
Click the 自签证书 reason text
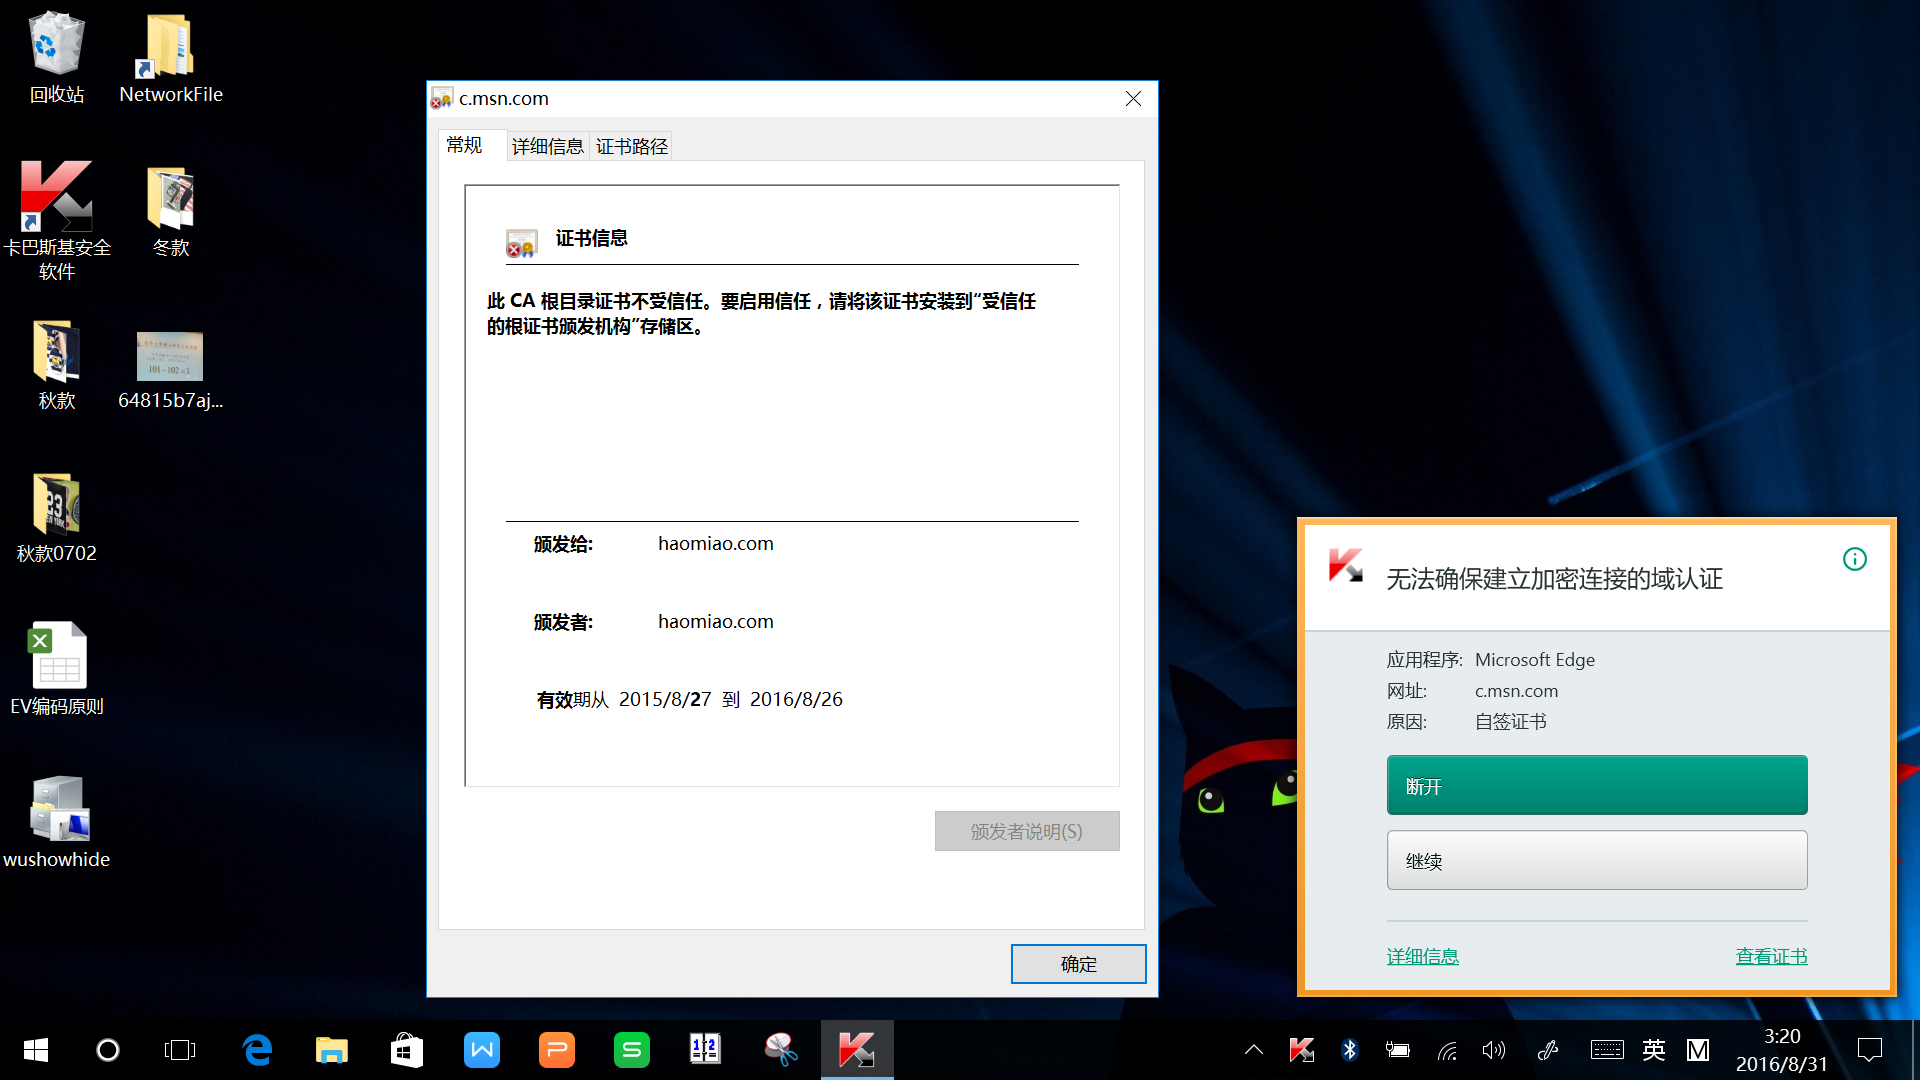(1510, 722)
